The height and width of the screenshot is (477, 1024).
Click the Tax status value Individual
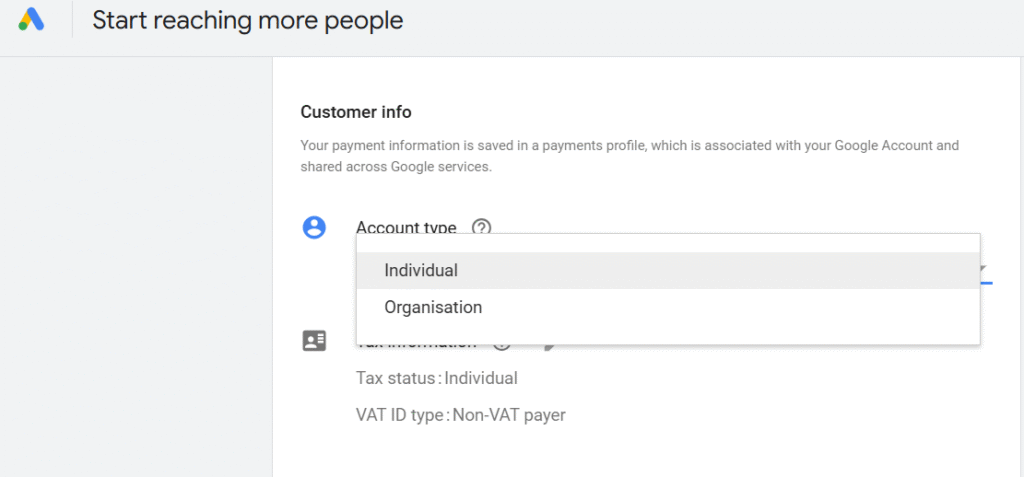(481, 378)
